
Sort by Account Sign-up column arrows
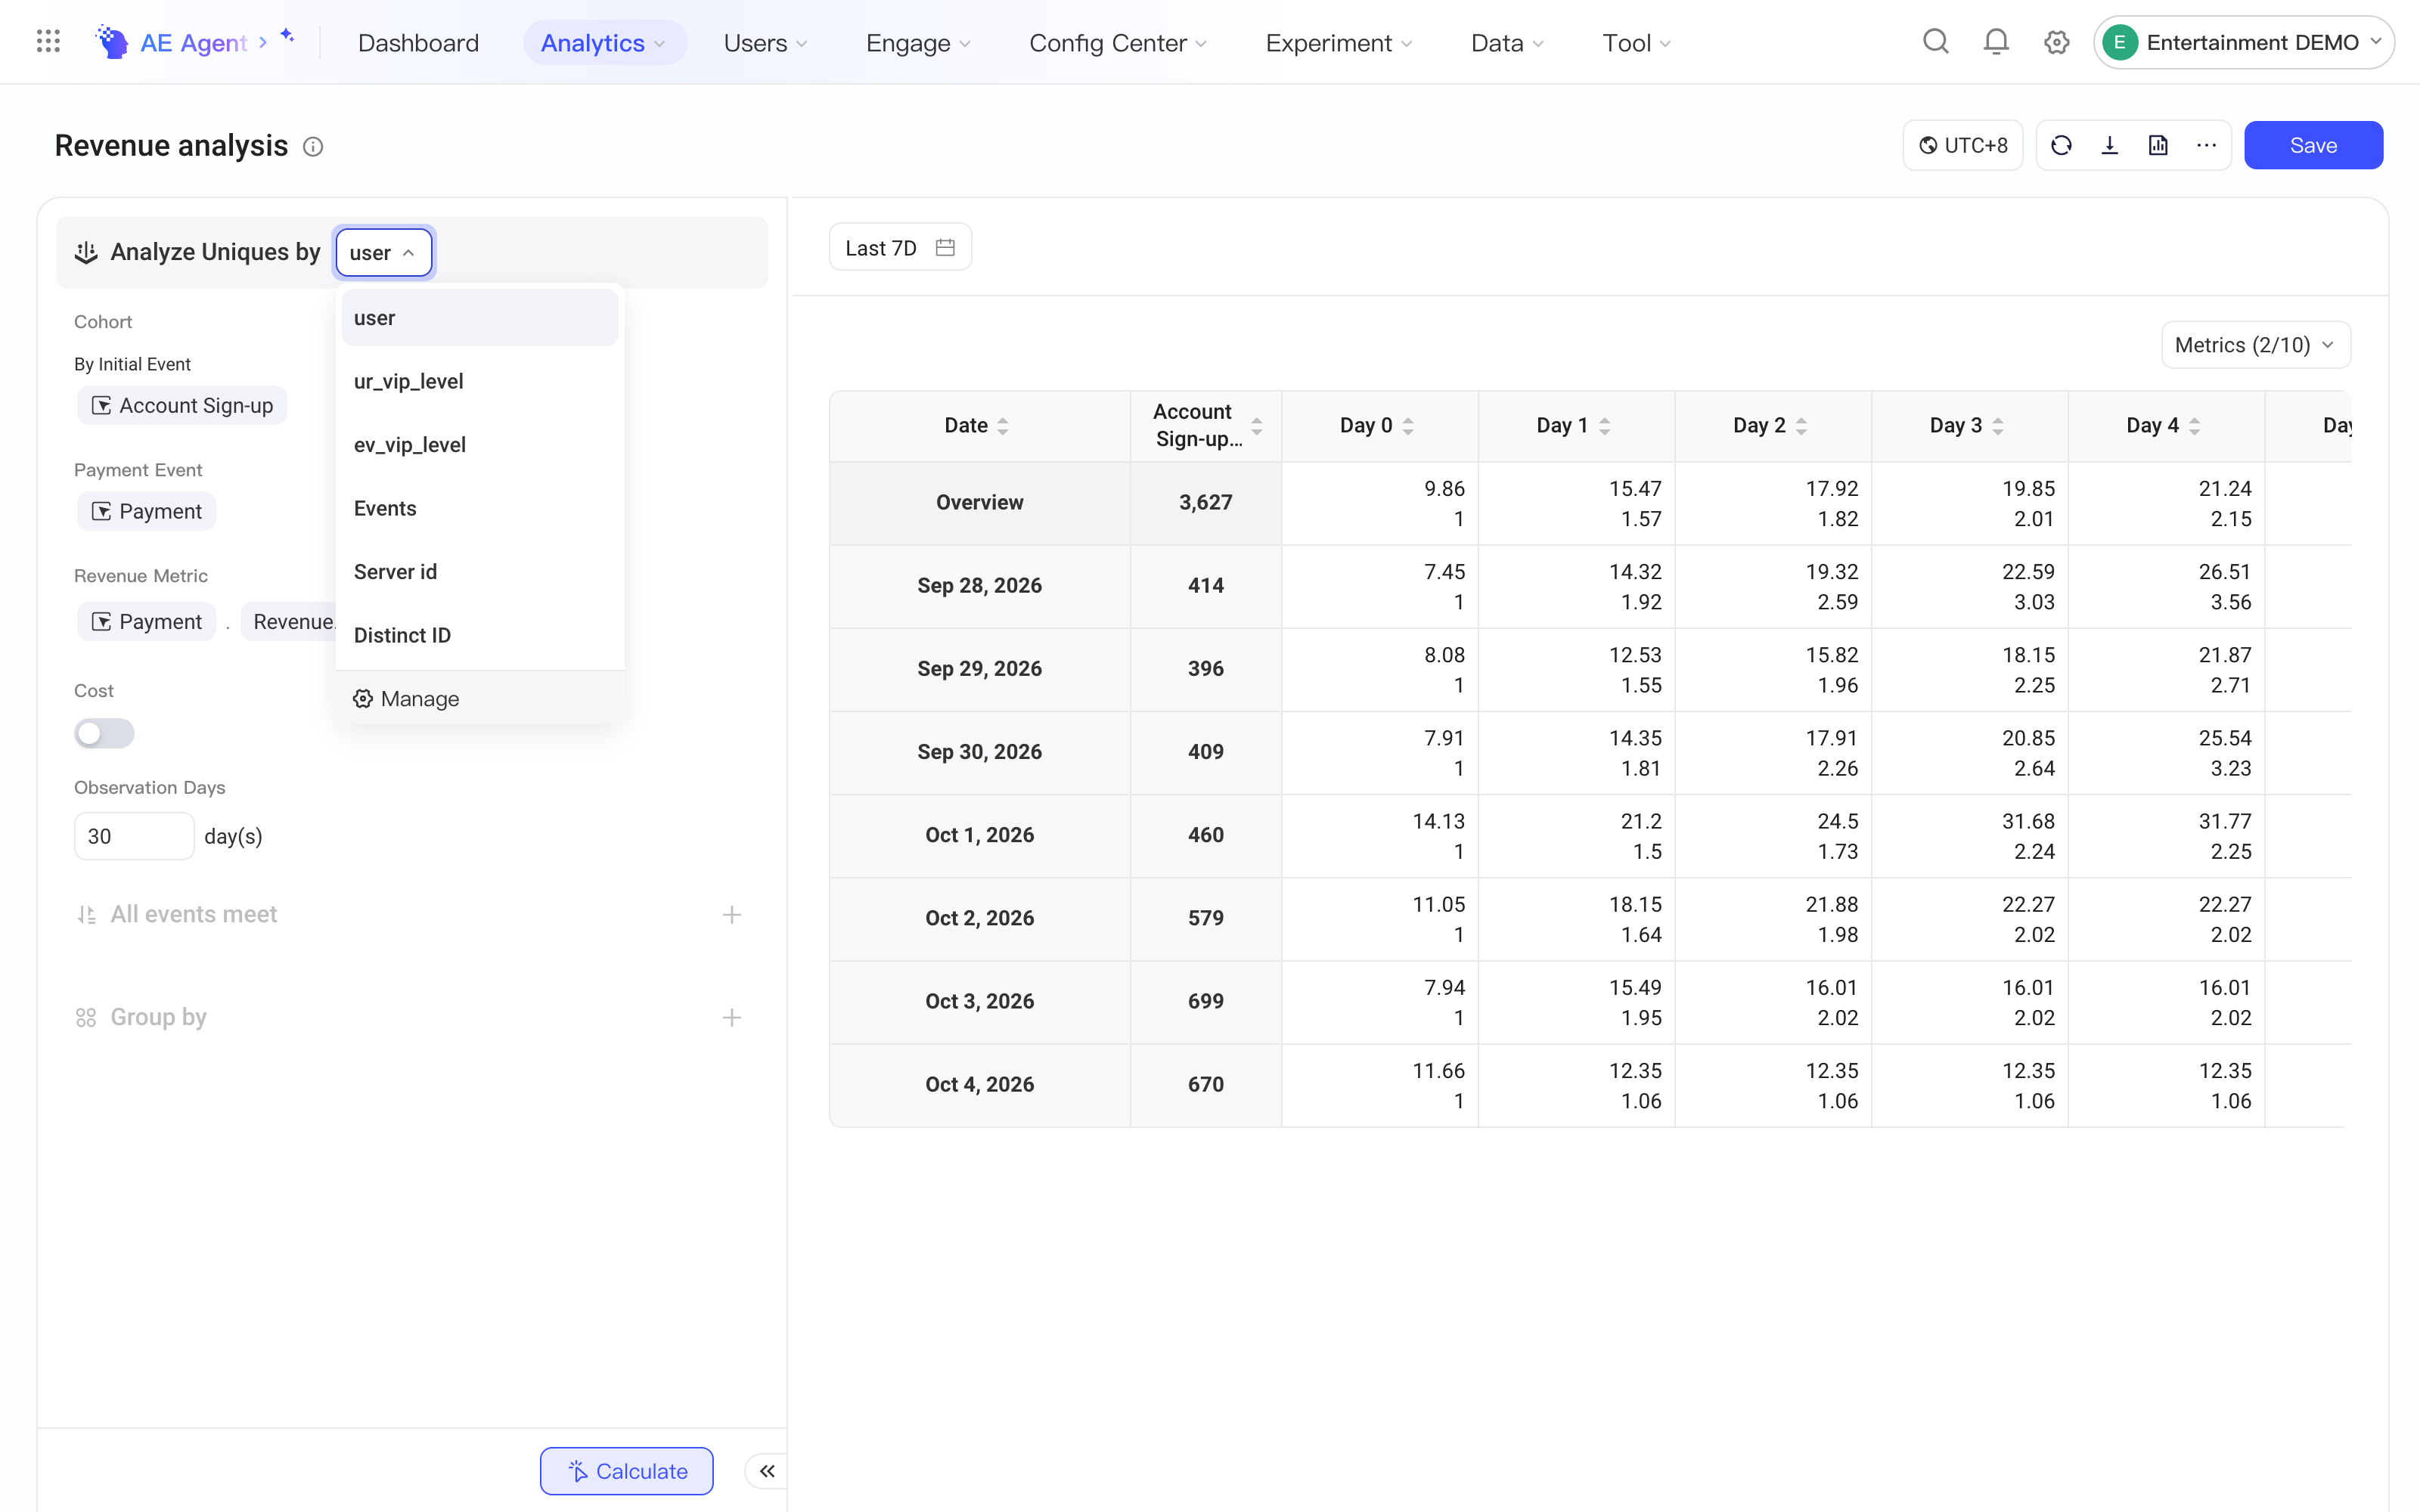point(1256,426)
